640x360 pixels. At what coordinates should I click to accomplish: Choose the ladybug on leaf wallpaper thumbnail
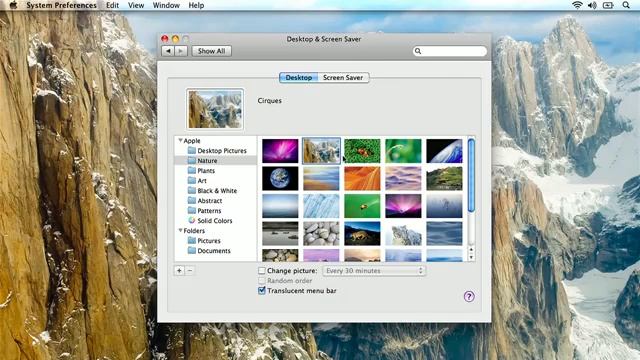click(362, 206)
